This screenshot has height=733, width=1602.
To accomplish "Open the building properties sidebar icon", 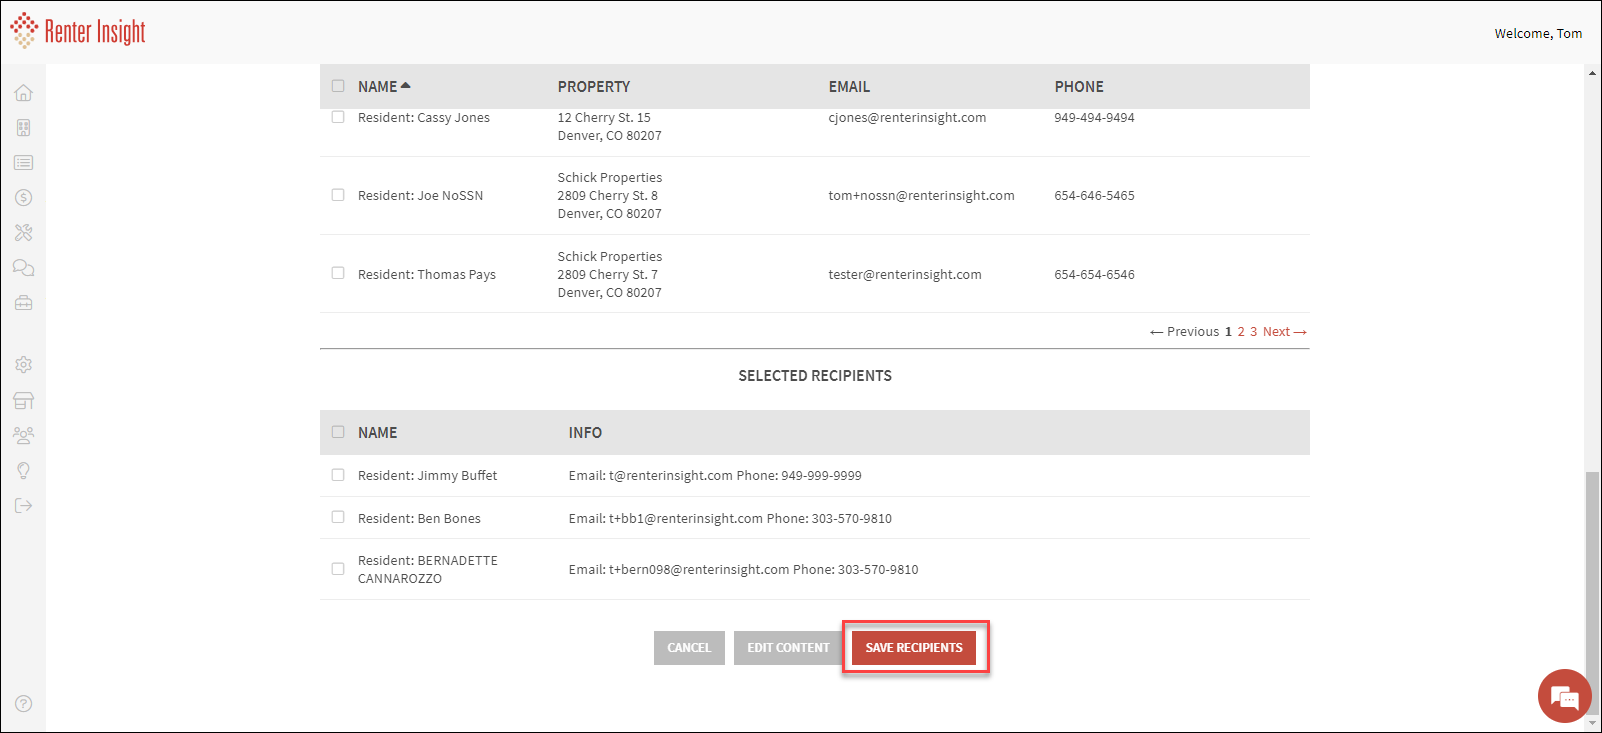I will point(24,128).
